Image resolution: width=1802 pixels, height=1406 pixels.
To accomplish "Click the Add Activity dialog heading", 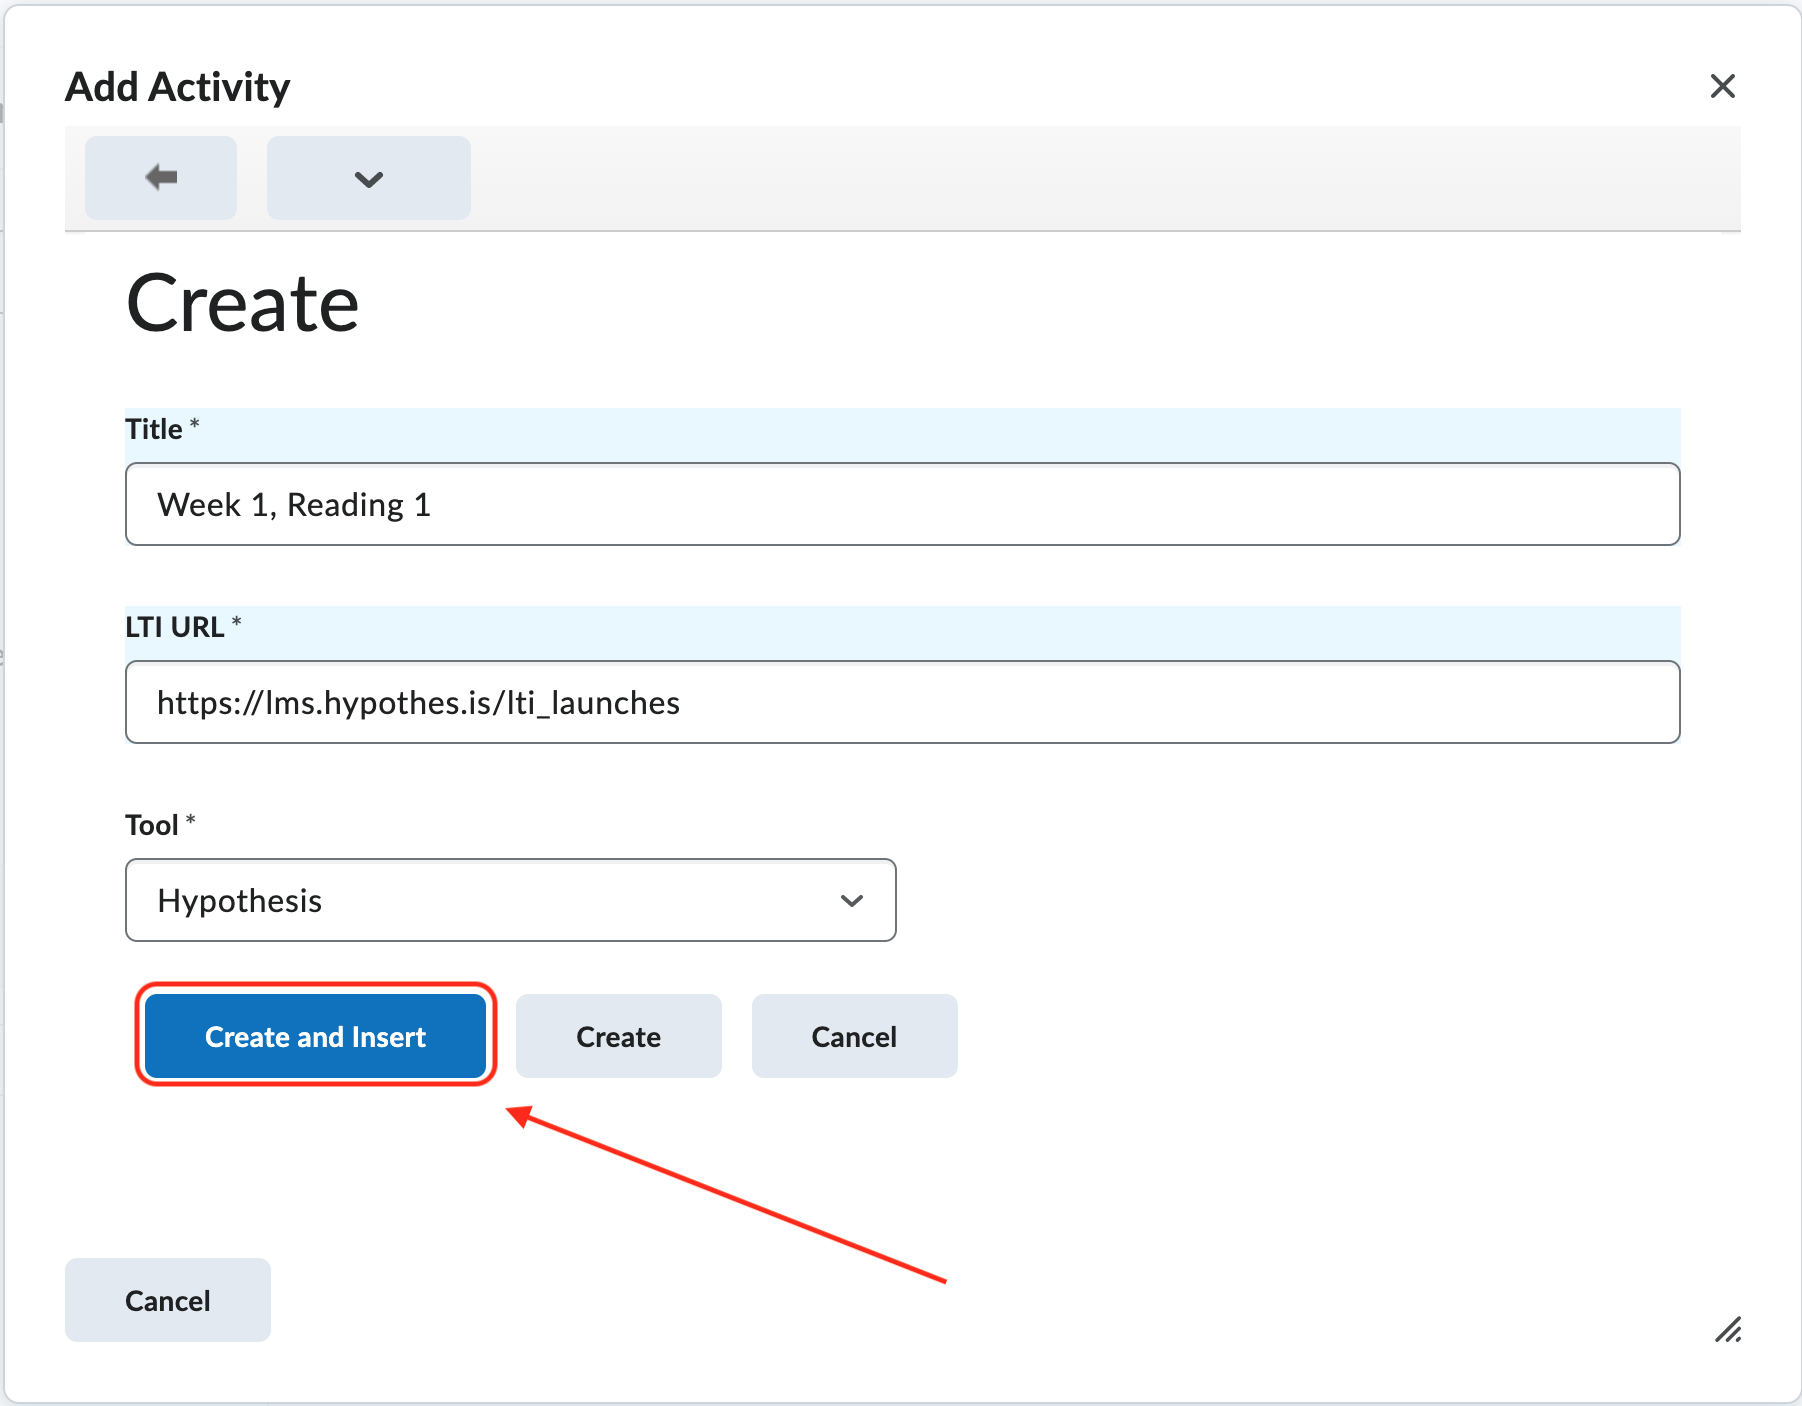I will coord(177,86).
